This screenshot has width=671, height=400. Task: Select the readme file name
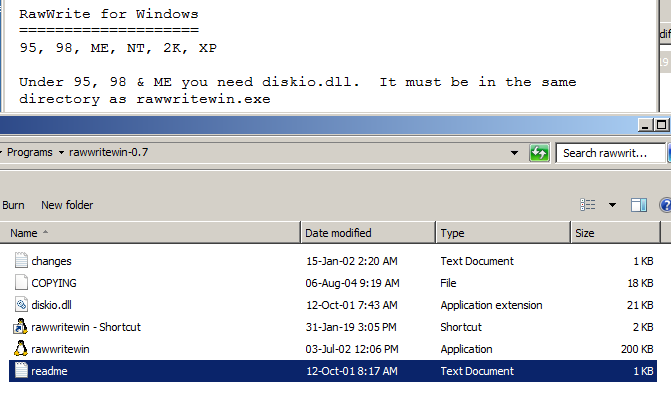(x=49, y=371)
